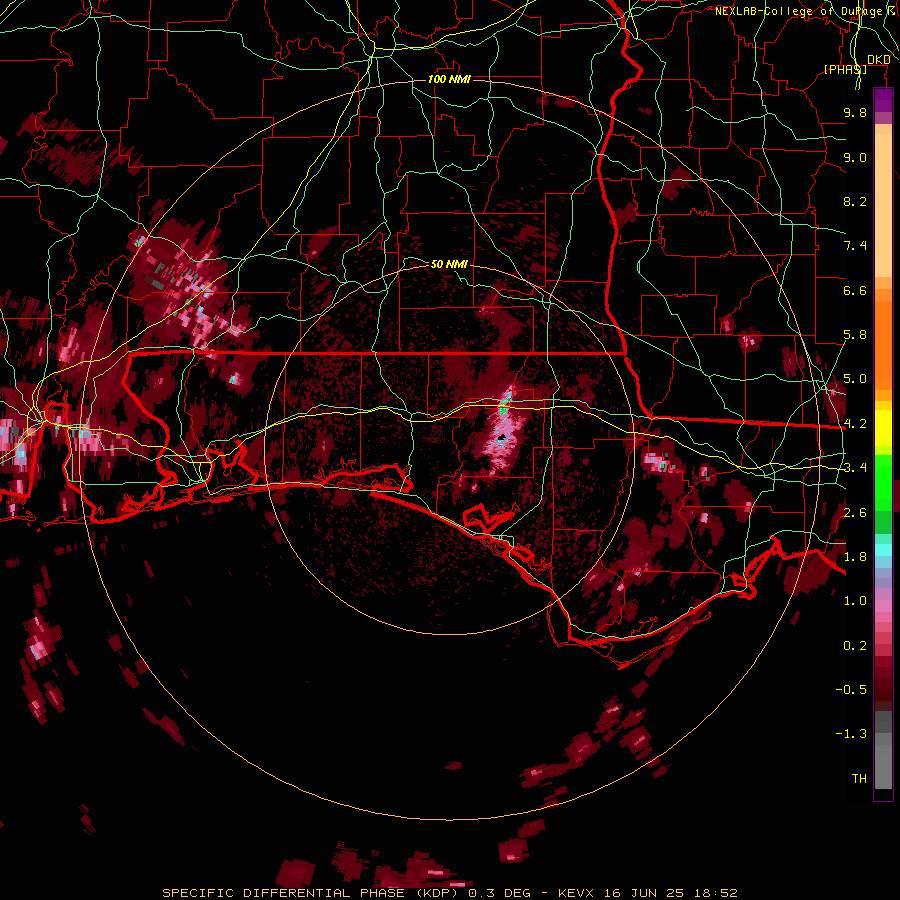The height and width of the screenshot is (900, 900).
Task: Click the 6.6 scale label
Action: 855,290
